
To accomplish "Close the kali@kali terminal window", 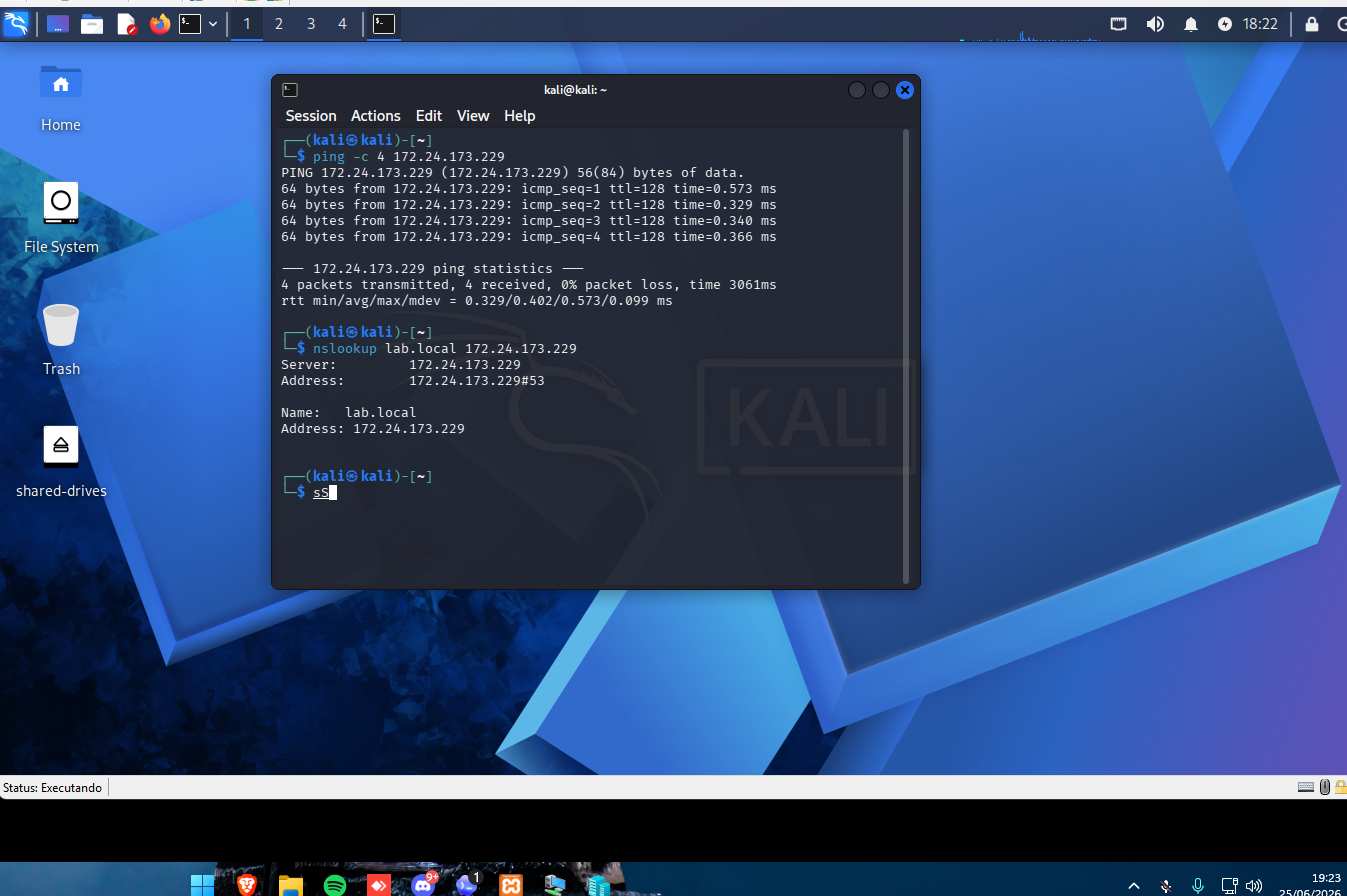I will pyautogui.click(x=905, y=90).
